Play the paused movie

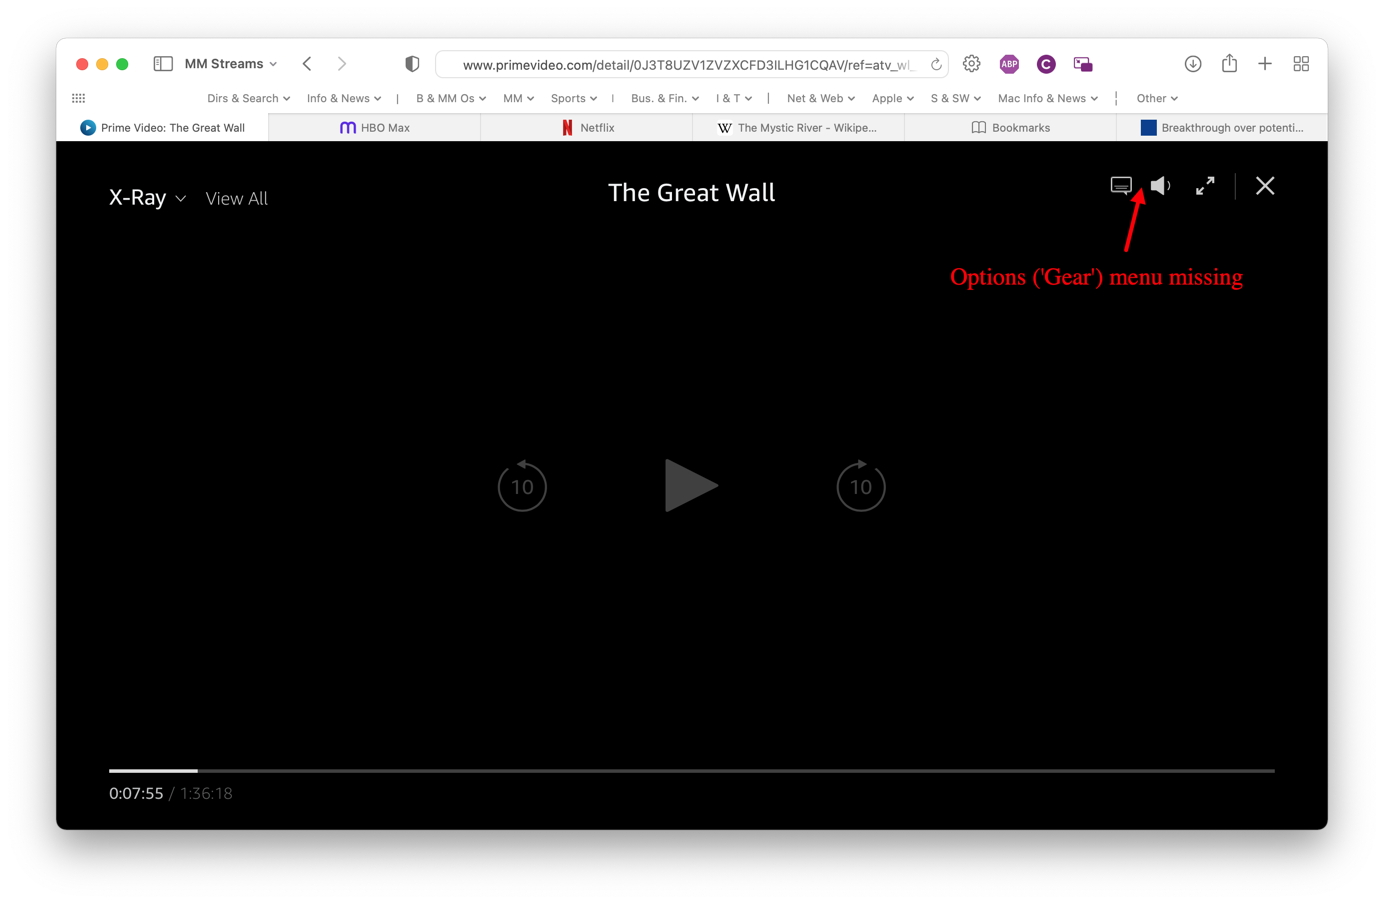tap(690, 486)
